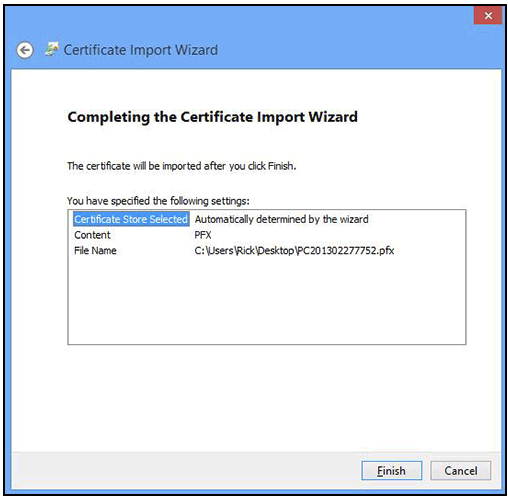The height and width of the screenshot is (500, 508).
Task: Click the Certificate Import Wizard icon
Action: coord(52,49)
